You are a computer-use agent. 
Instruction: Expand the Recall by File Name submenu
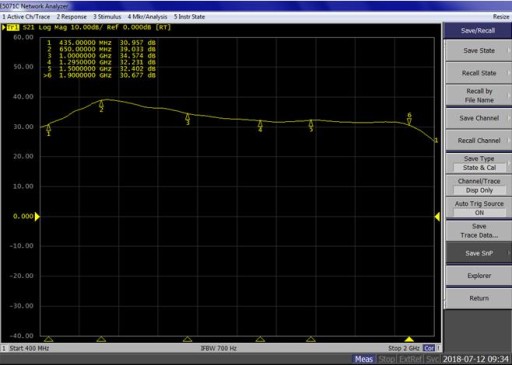click(479, 96)
